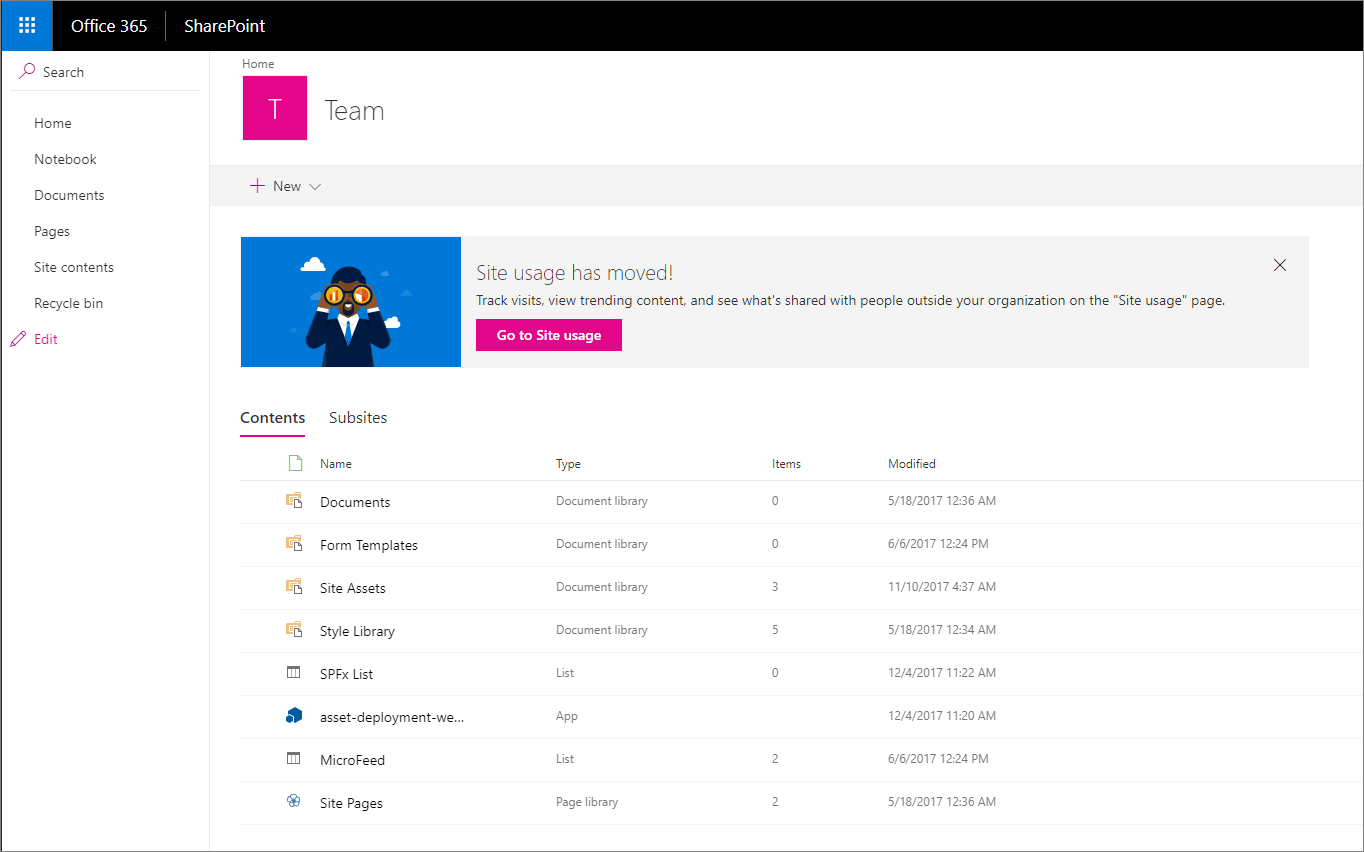This screenshot has height=852, width=1364.
Task: Click the Documents document library icon
Action: click(294, 500)
